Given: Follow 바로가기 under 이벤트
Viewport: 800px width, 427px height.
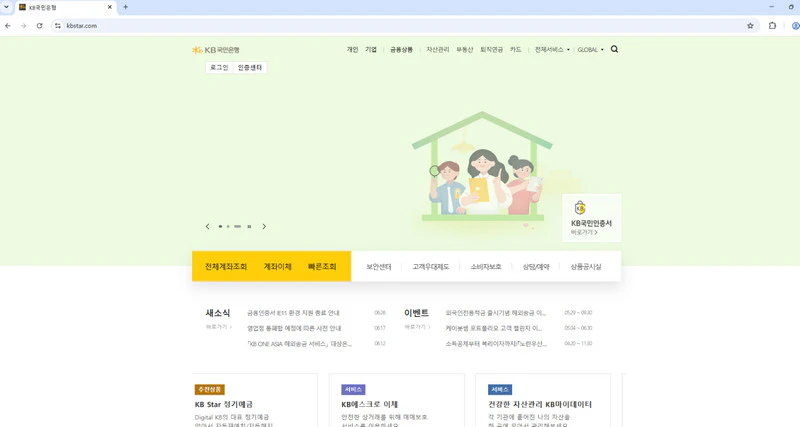Looking at the screenshot, I should coord(418,327).
